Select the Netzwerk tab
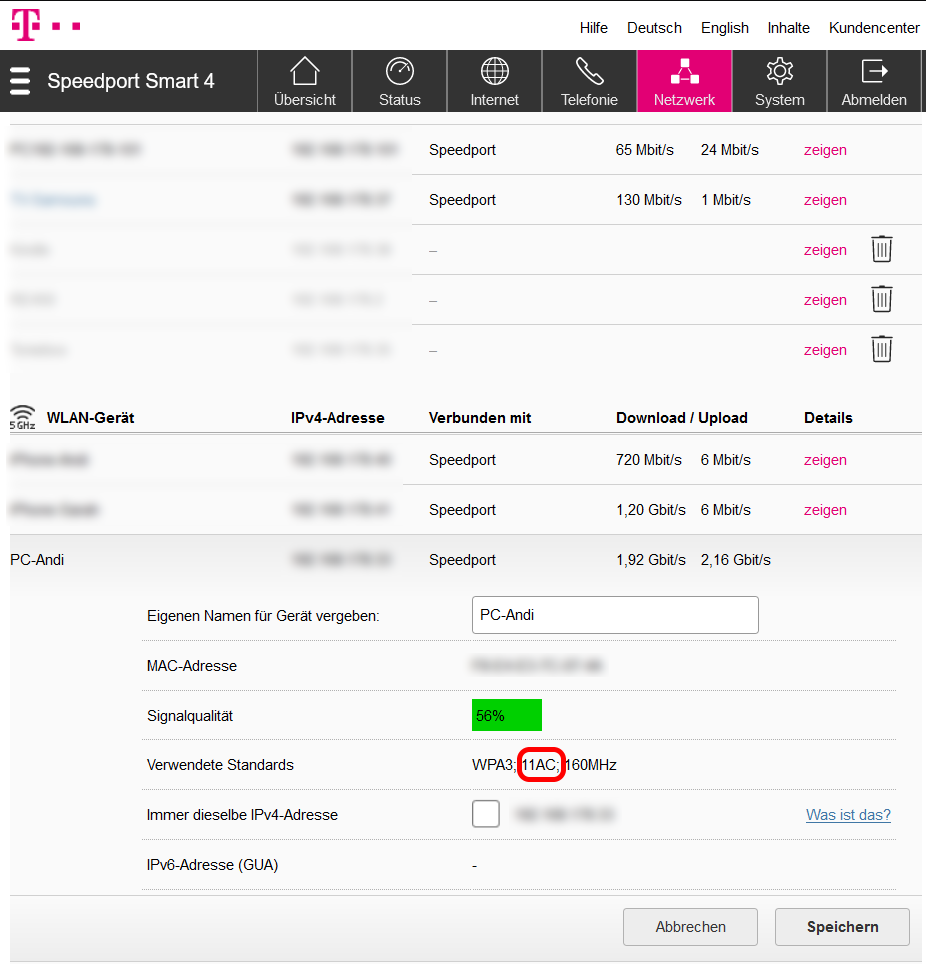926x964 pixels. (684, 81)
